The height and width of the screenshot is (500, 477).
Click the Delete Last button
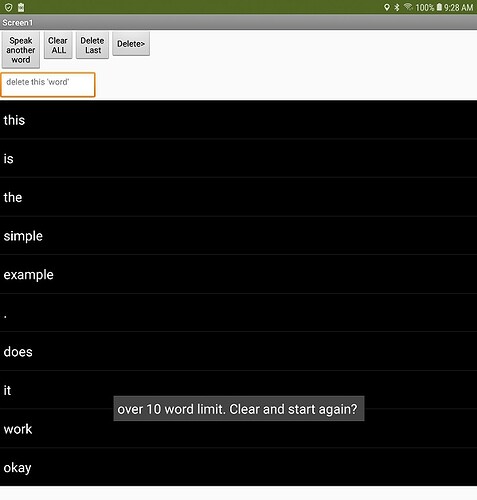[x=92, y=45]
